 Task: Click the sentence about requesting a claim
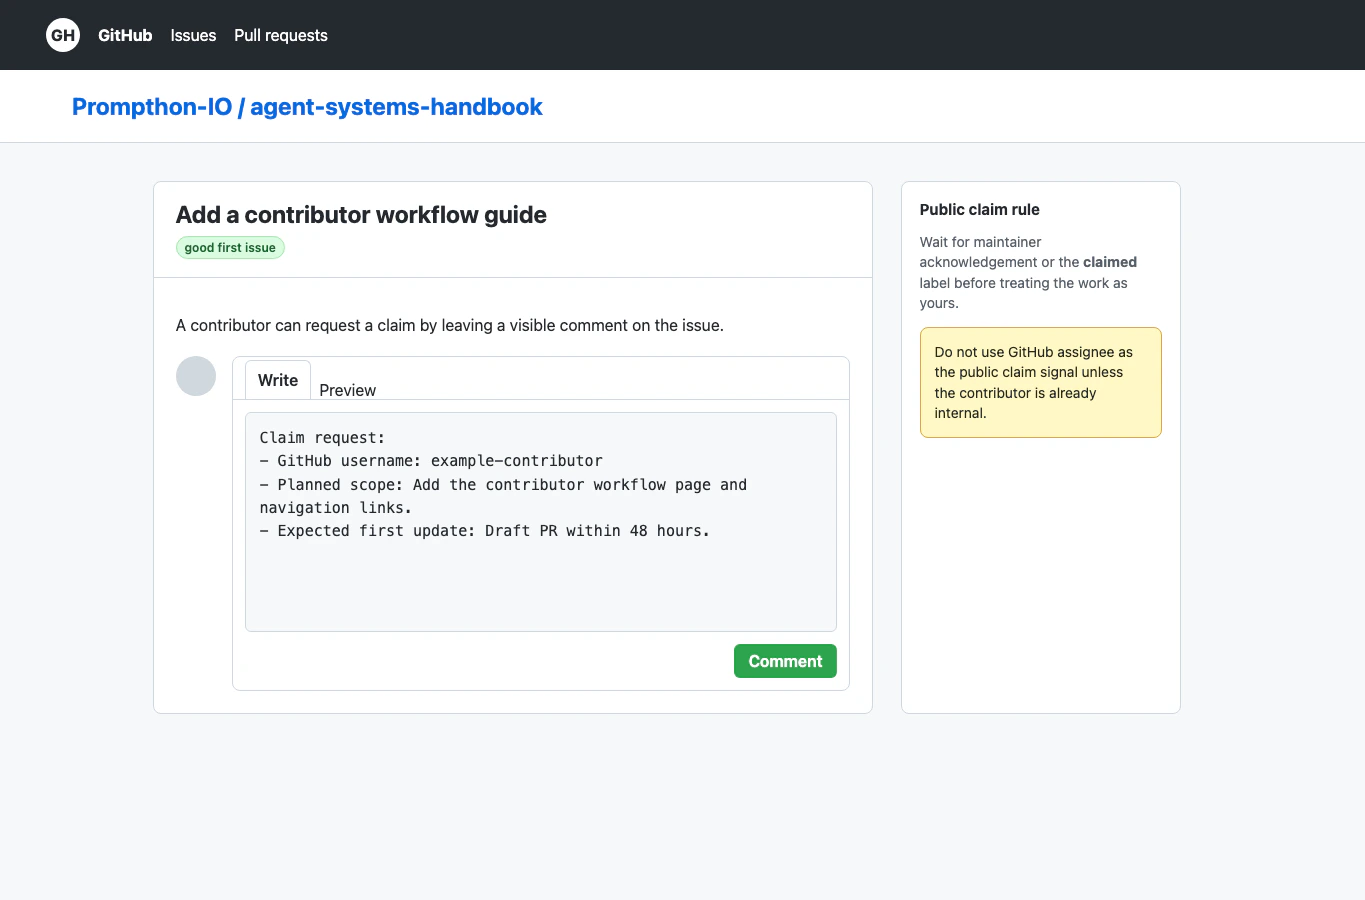click(x=450, y=325)
